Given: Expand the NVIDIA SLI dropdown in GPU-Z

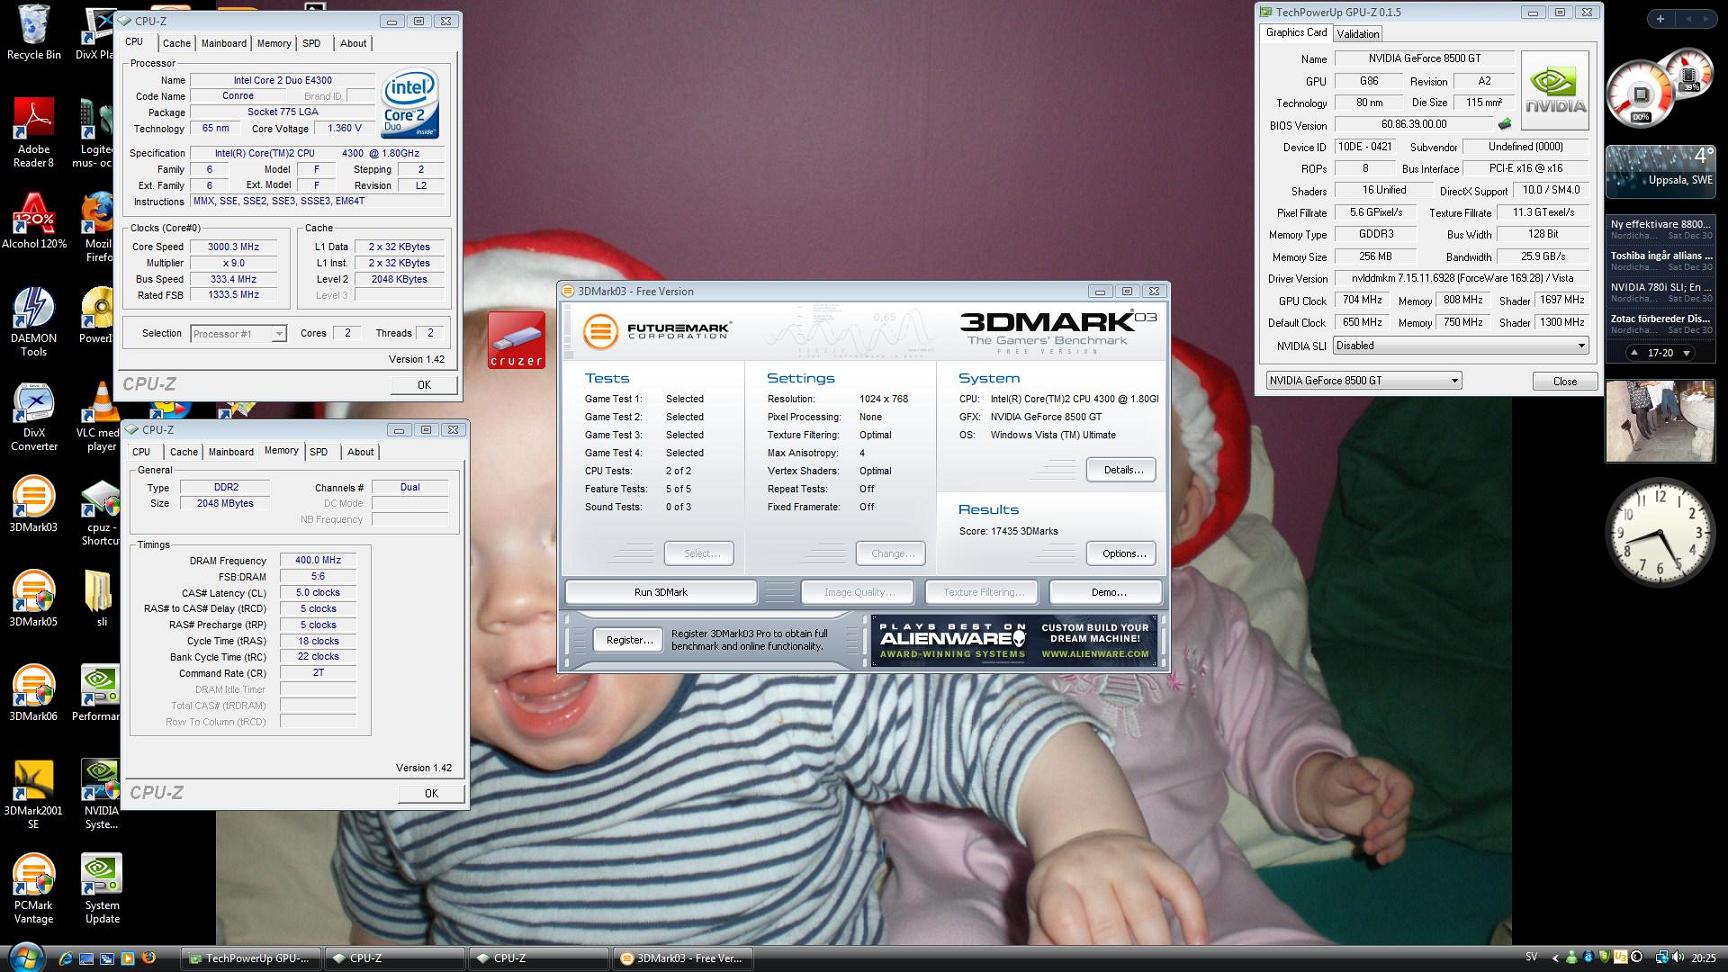Looking at the screenshot, I should [x=1460, y=346].
